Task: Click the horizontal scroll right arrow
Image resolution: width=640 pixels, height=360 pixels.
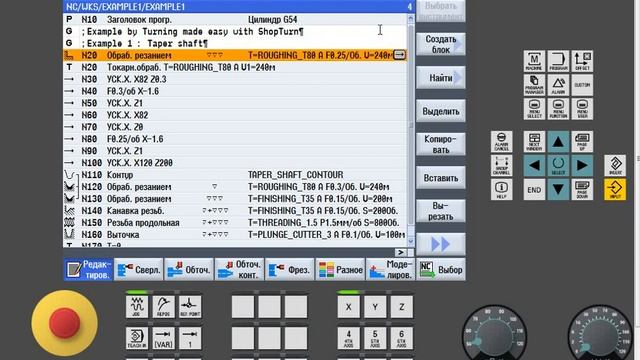Action: click(x=401, y=252)
